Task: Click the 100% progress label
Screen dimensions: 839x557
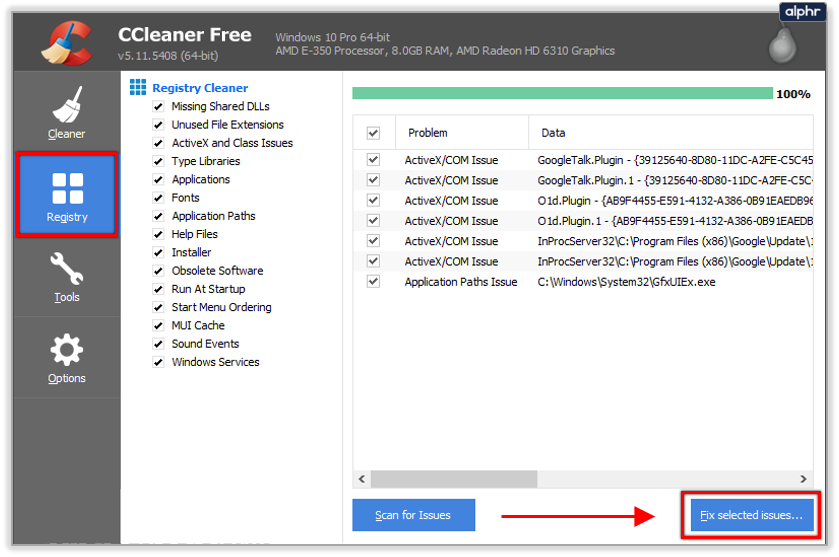Action: (793, 94)
